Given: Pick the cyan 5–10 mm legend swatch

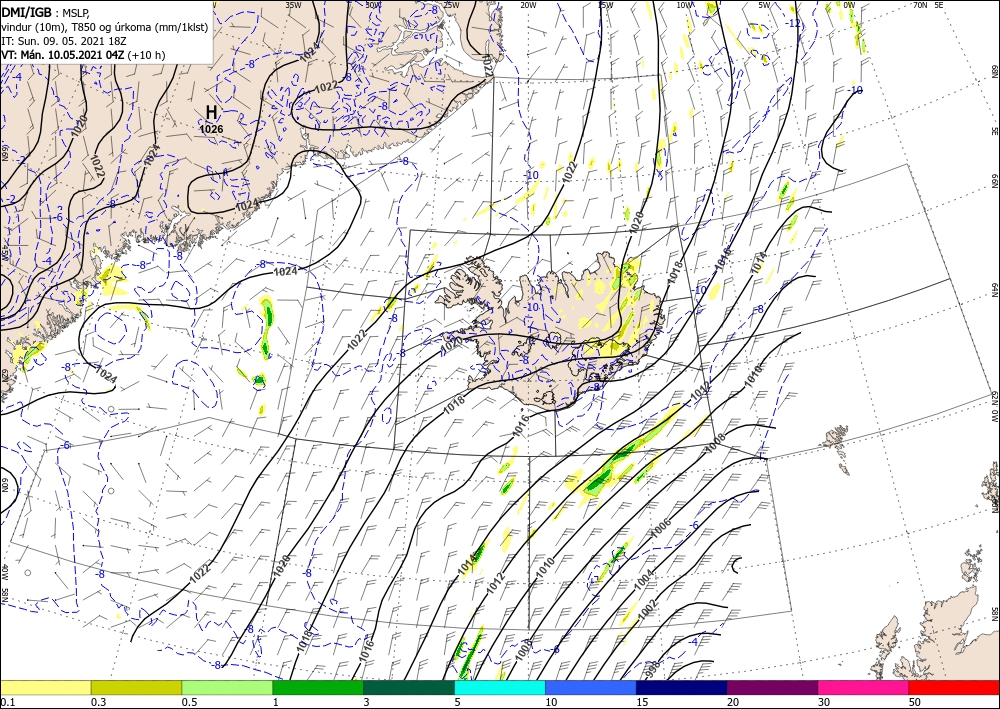Looking at the screenshot, I should 500,687.
